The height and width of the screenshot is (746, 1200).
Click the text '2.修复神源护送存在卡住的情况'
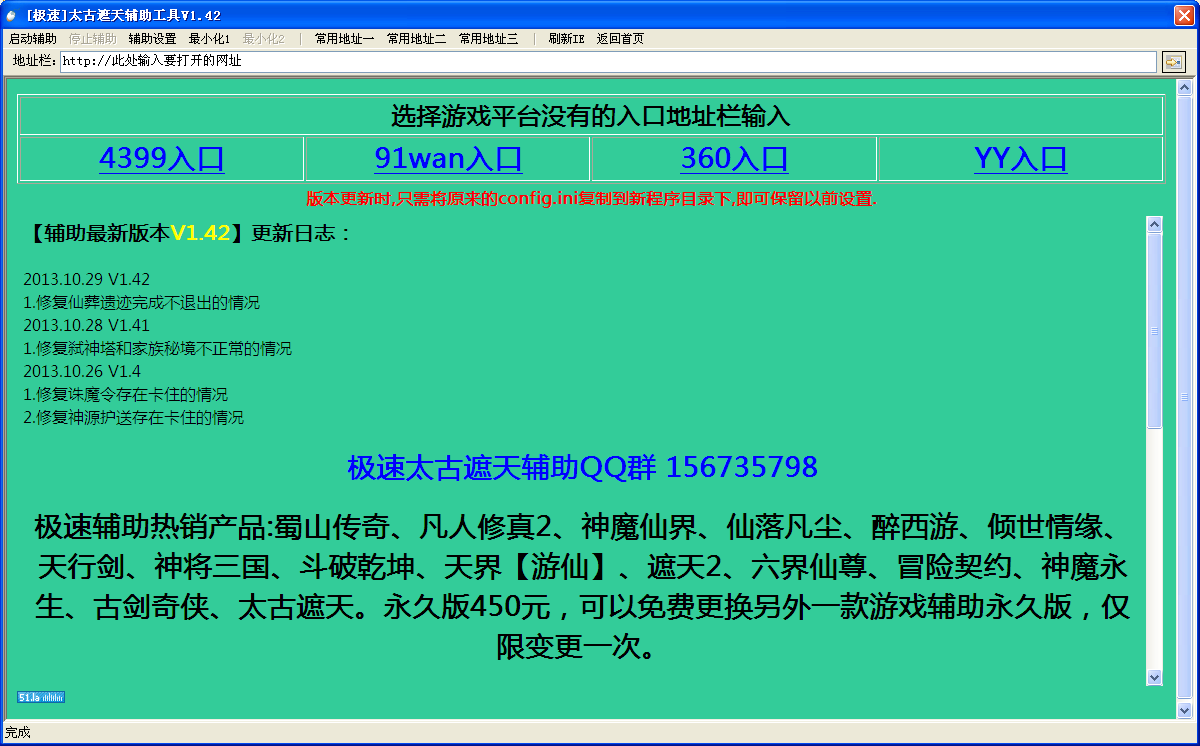pyautogui.click(x=133, y=417)
